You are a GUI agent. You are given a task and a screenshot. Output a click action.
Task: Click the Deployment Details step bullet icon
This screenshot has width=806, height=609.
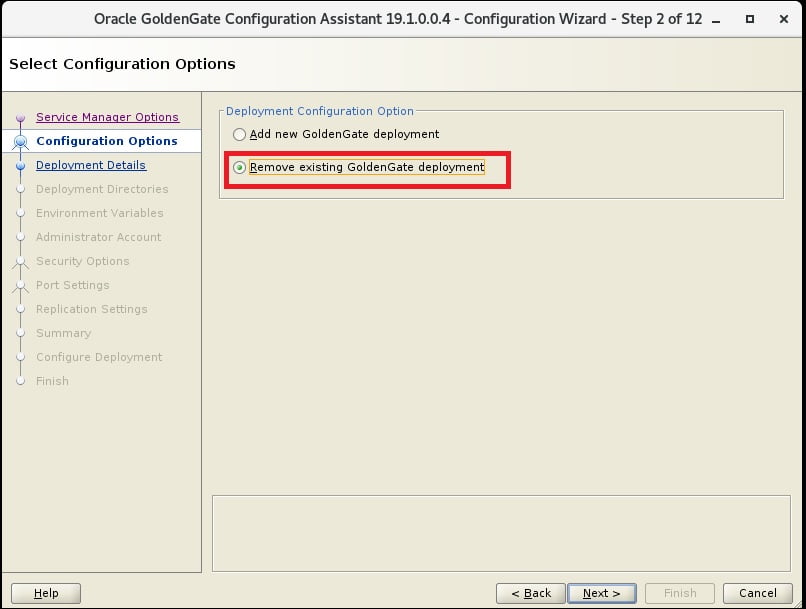click(21, 165)
